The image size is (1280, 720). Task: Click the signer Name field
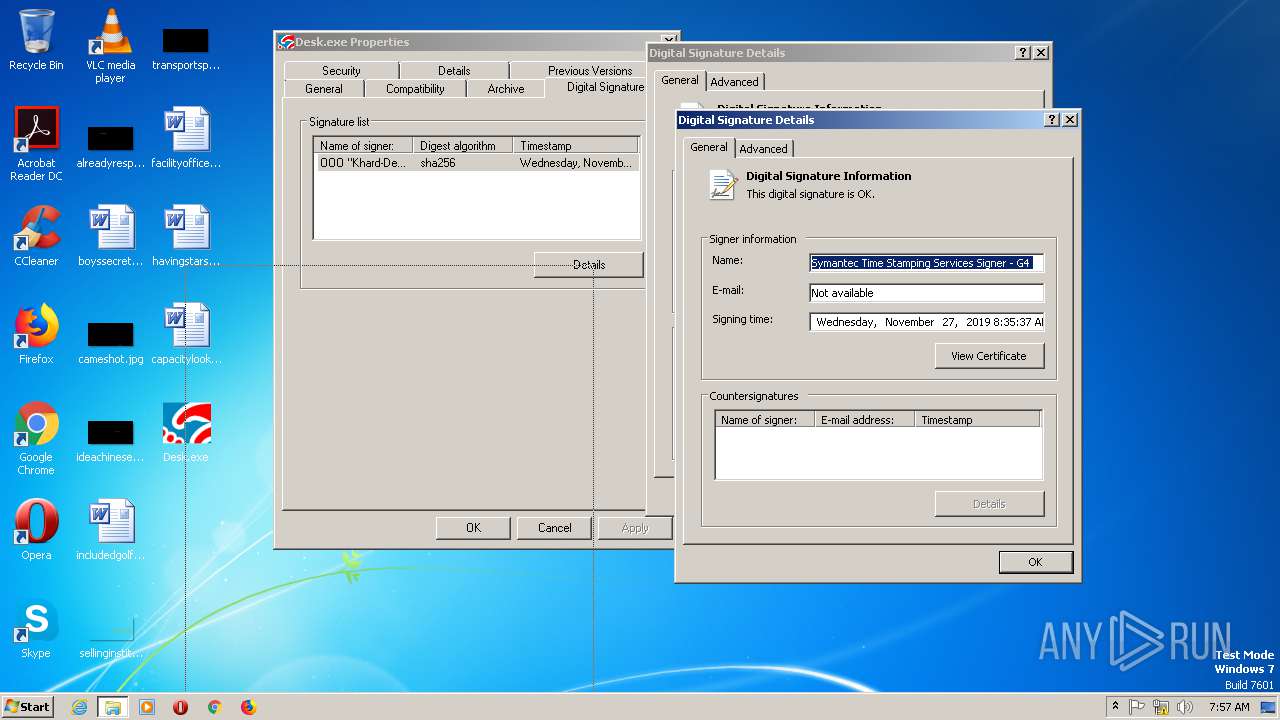point(926,263)
